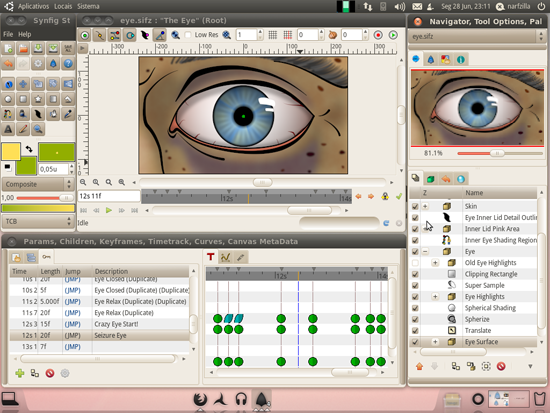This screenshot has width=550, height=413.
Task: Collapse the Eye layer group
Action: [x=425, y=252]
